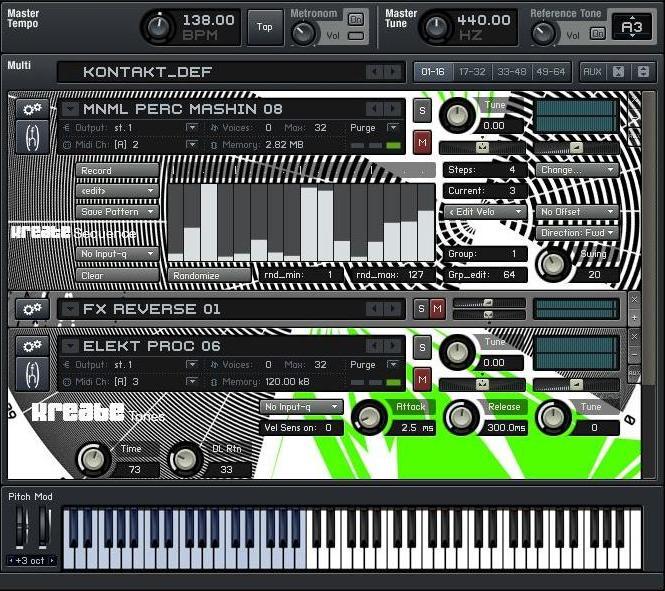Mute MNML PERC MASHIN 08
Screen dimensions: 665x591
click(422, 142)
